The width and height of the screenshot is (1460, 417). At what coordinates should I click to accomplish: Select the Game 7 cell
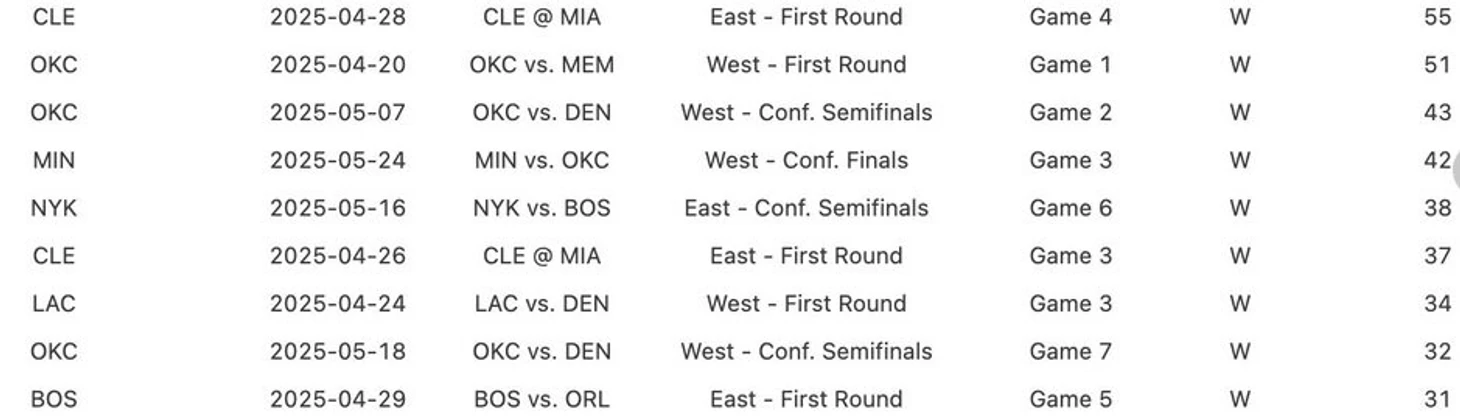[1070, 352]
